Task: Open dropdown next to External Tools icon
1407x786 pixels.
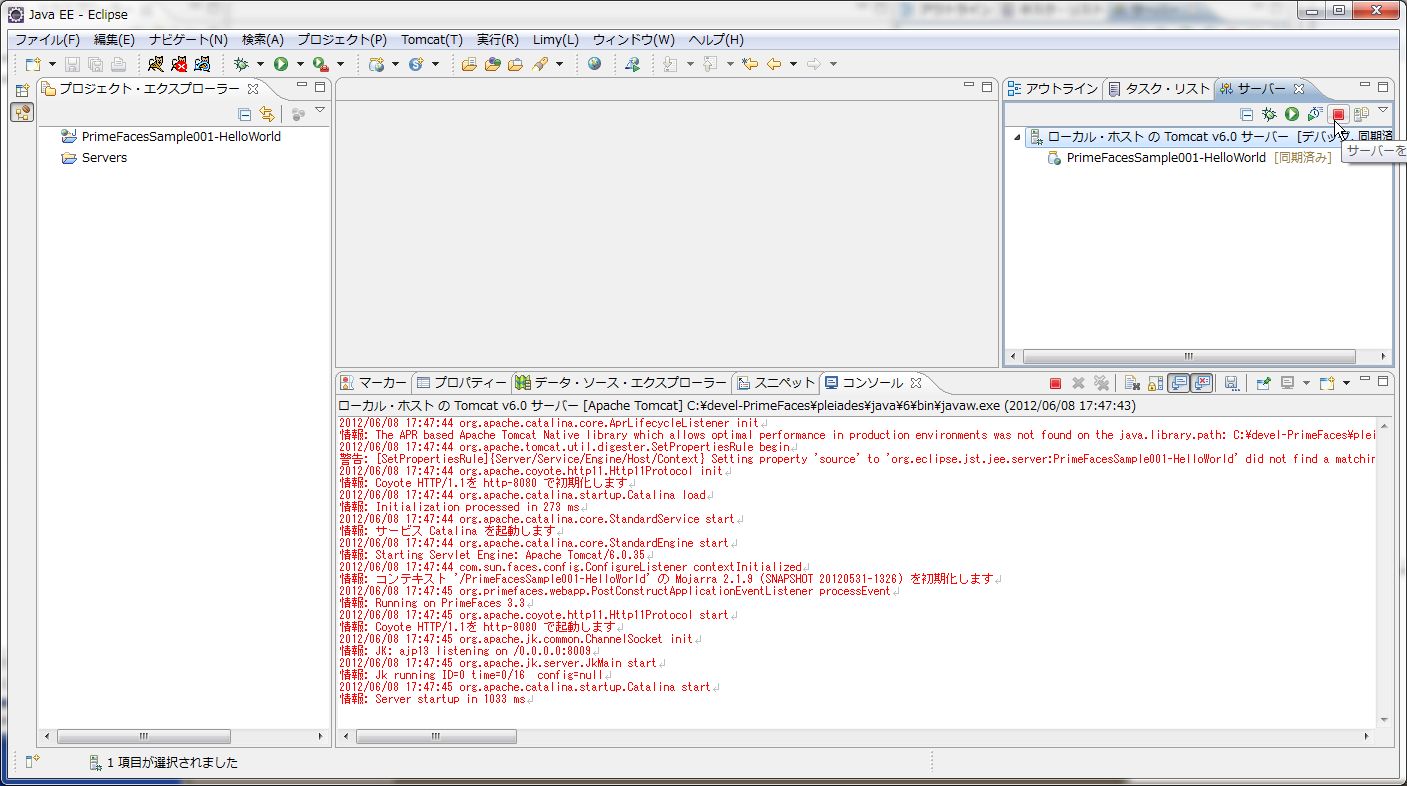Action: point(340,64)
